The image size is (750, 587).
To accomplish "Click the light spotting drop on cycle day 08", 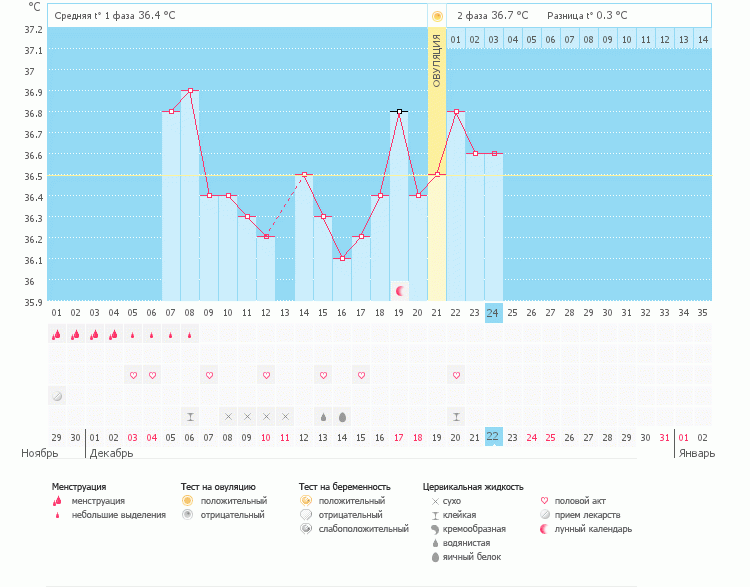I will (x=190, y=335).
